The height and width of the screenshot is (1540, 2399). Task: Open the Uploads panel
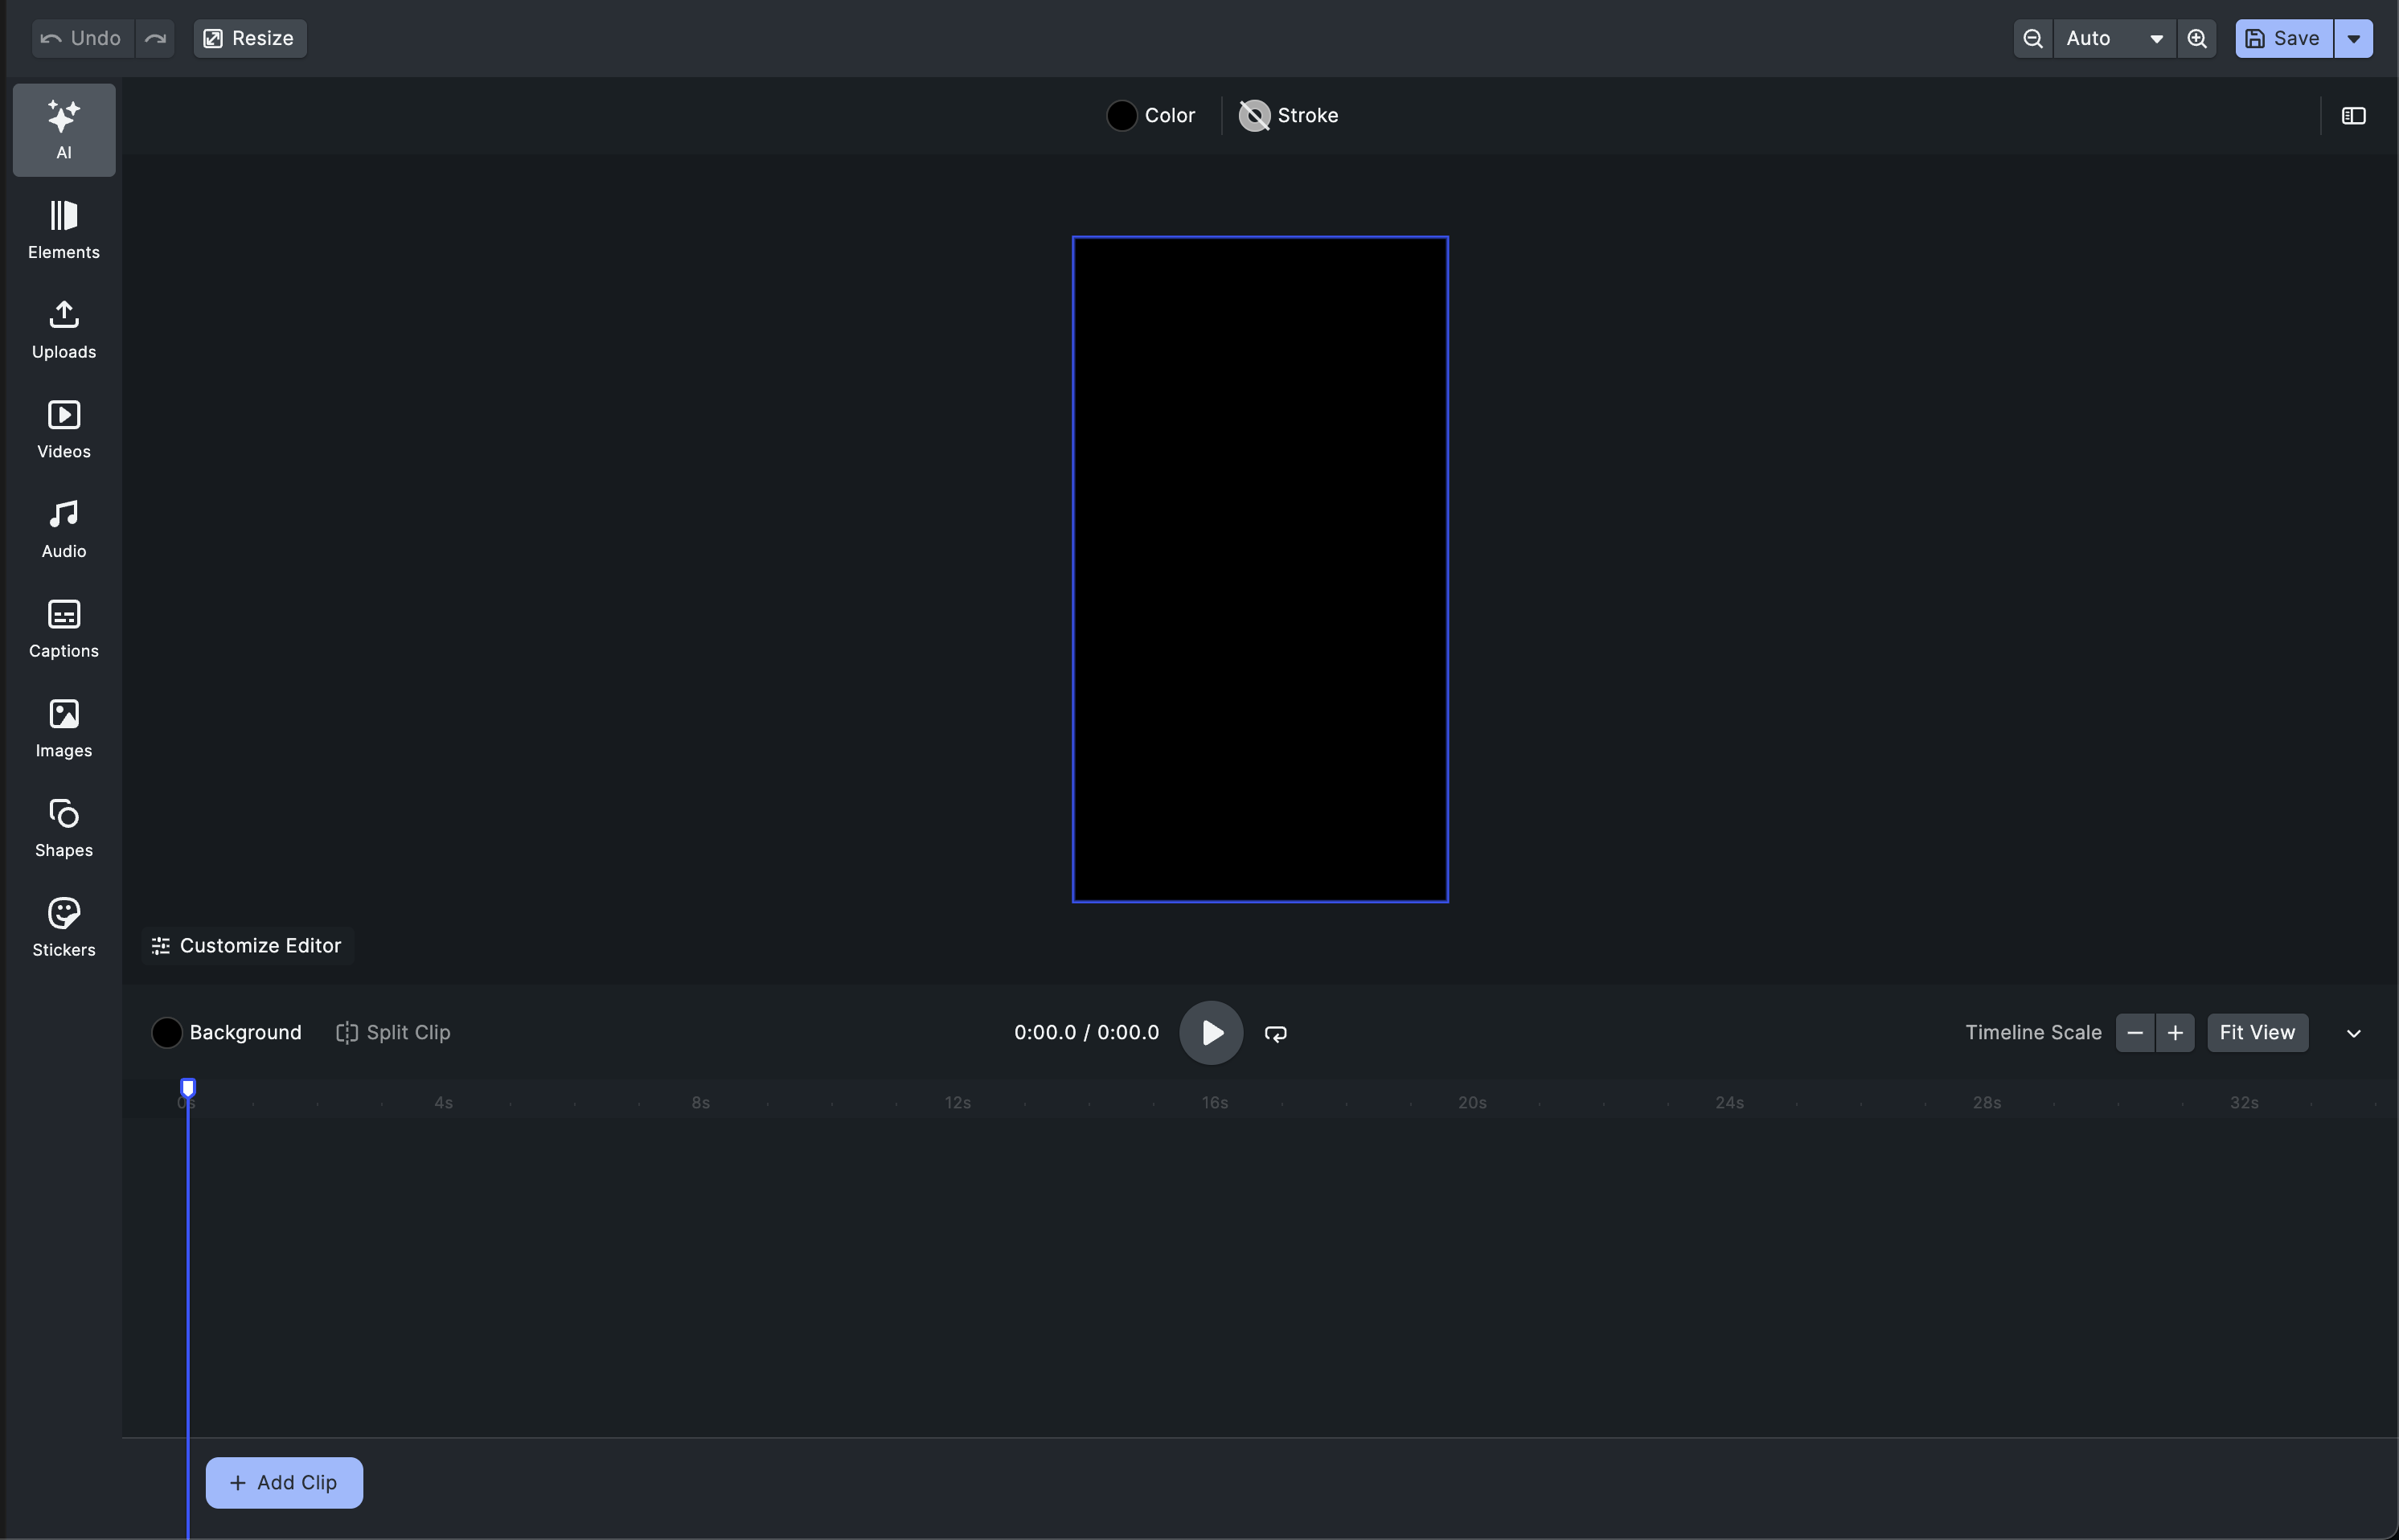[63, 328]
